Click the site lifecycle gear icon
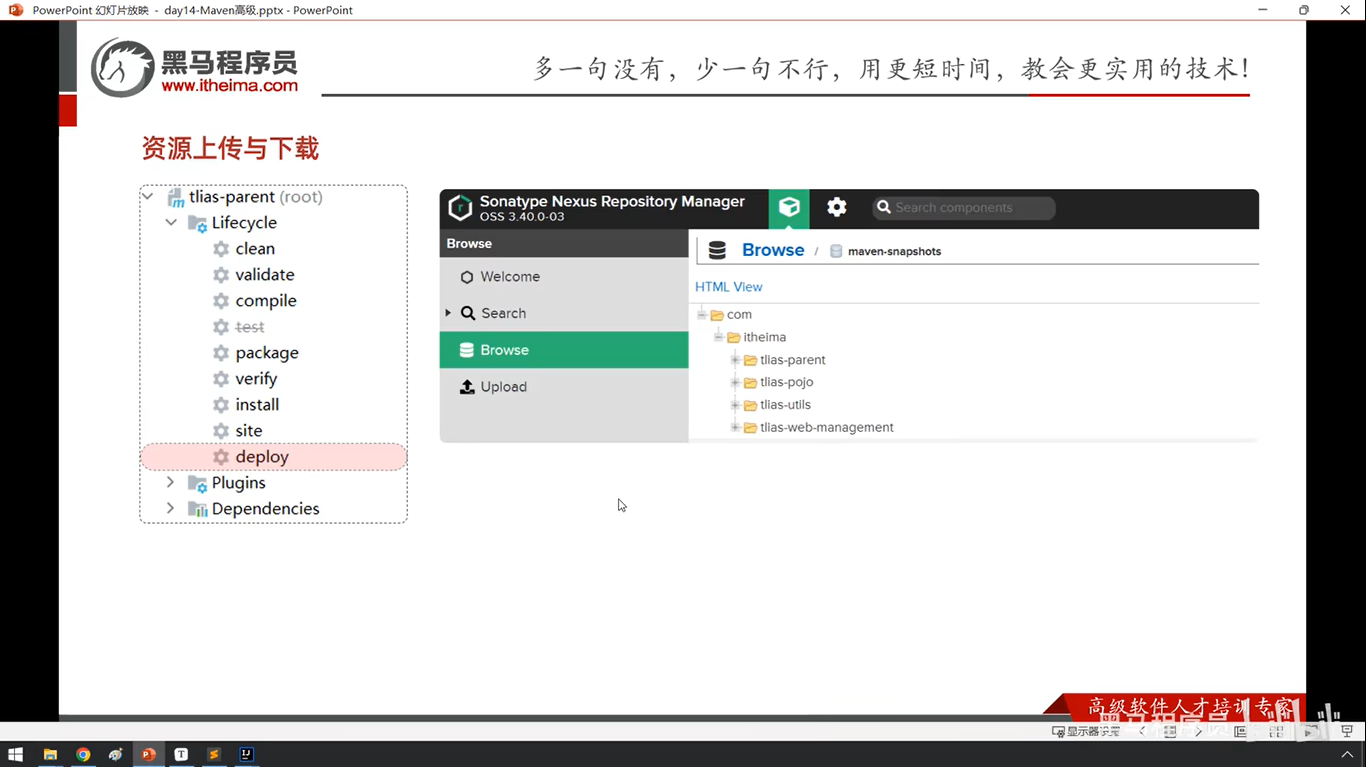1366x767 pixels. tap(221, 431)
